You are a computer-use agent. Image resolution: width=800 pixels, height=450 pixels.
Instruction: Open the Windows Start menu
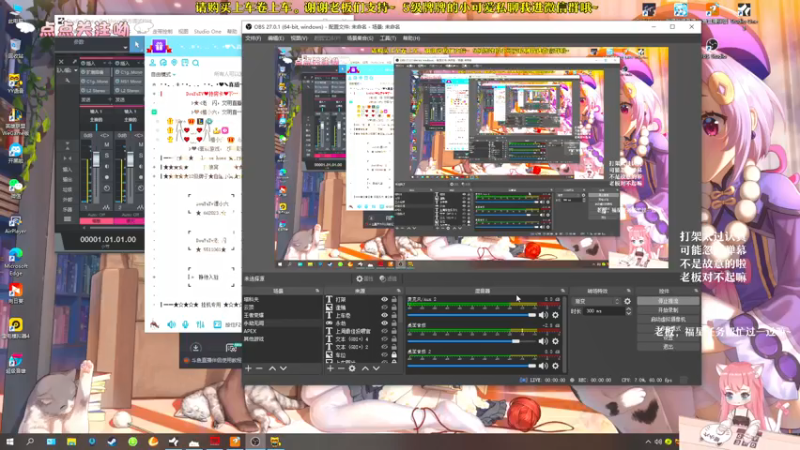10,442
